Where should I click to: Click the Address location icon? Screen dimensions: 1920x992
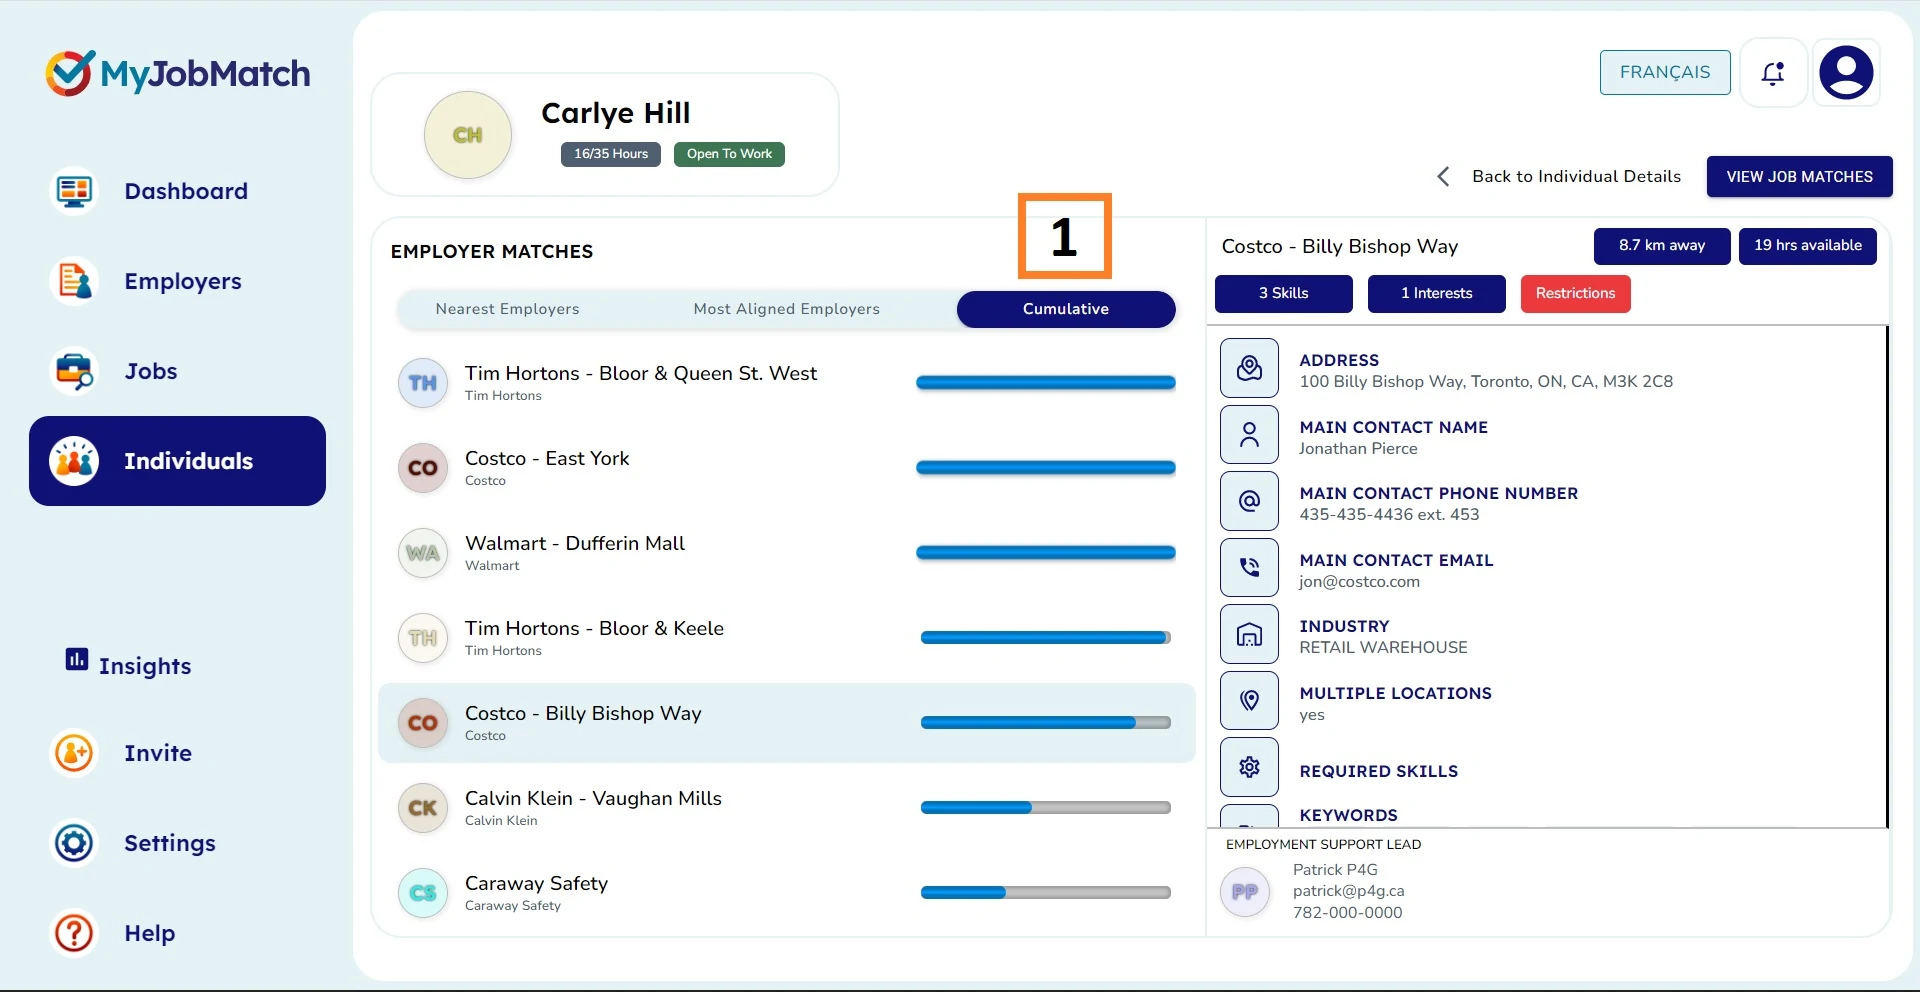[1249, 368]
